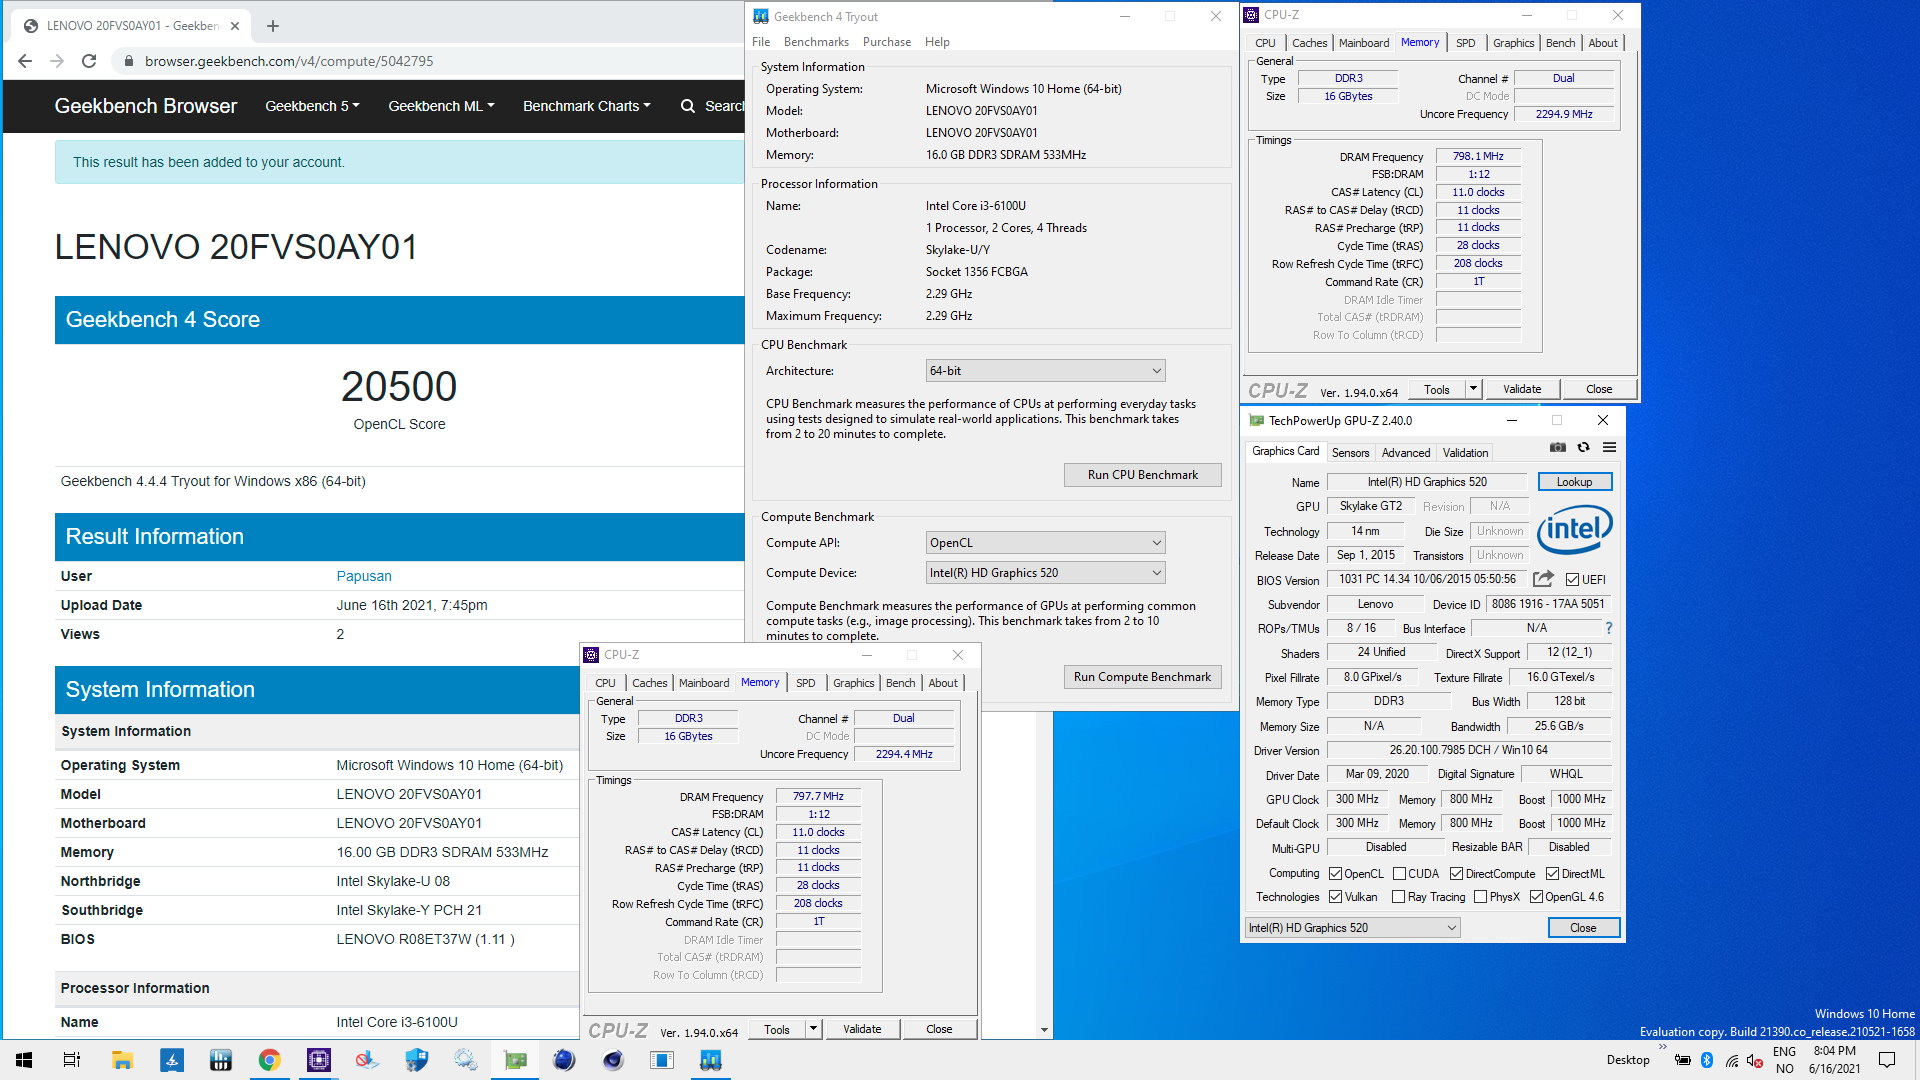The width and height of the screenshot is (1920, 1080).
Task: Click the Bus Interface question mark icon
Action: pos(1608,628)
